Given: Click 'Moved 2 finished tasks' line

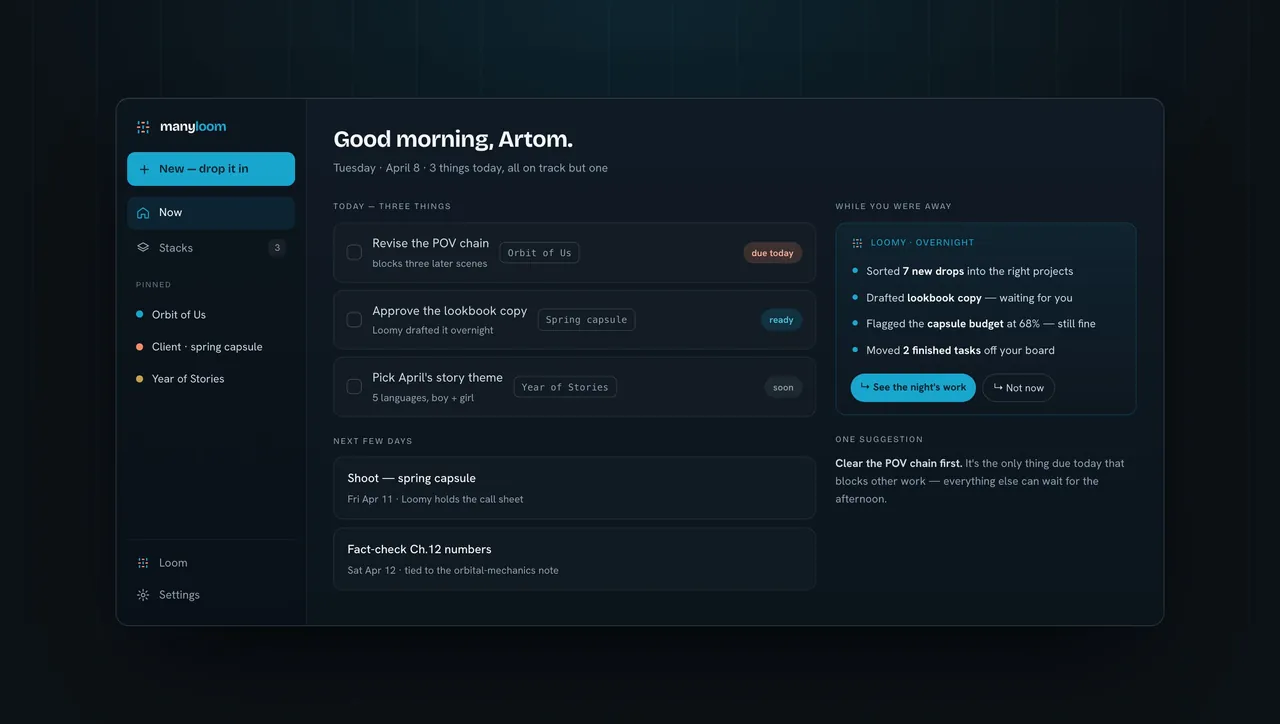Looking at the screenshot, I should tap(960, 350).
